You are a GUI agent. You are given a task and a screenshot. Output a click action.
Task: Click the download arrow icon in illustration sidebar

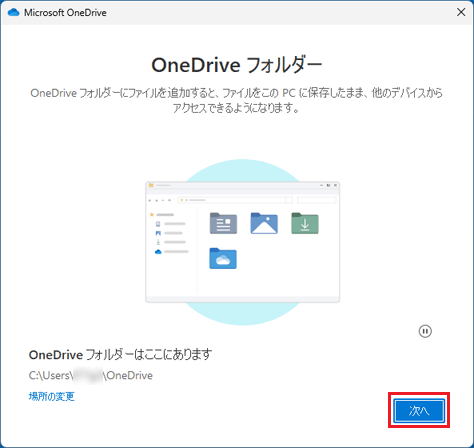(158, 242)
